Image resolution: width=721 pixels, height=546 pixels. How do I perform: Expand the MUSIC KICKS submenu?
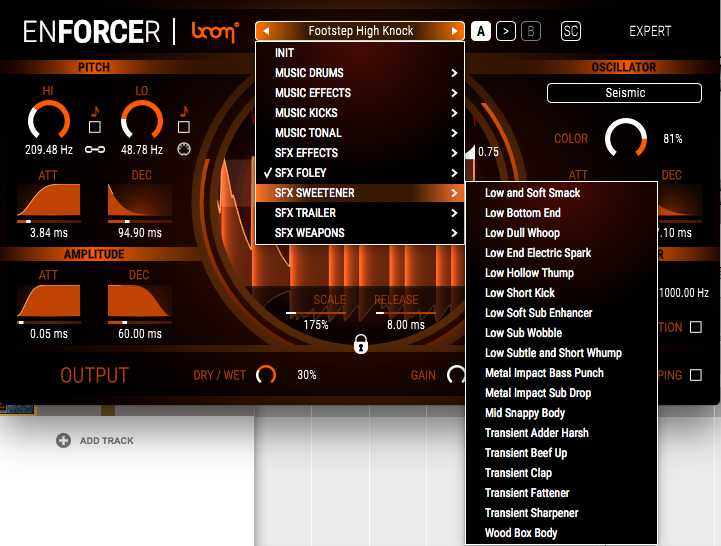click(x=360, y=113)
